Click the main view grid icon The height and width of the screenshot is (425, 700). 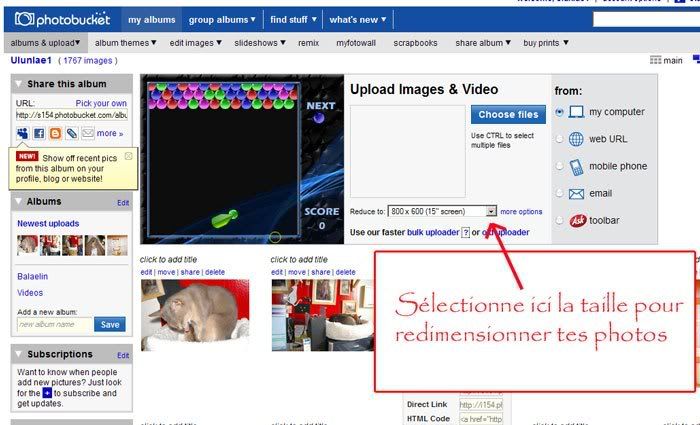click(x=655, y=60)
